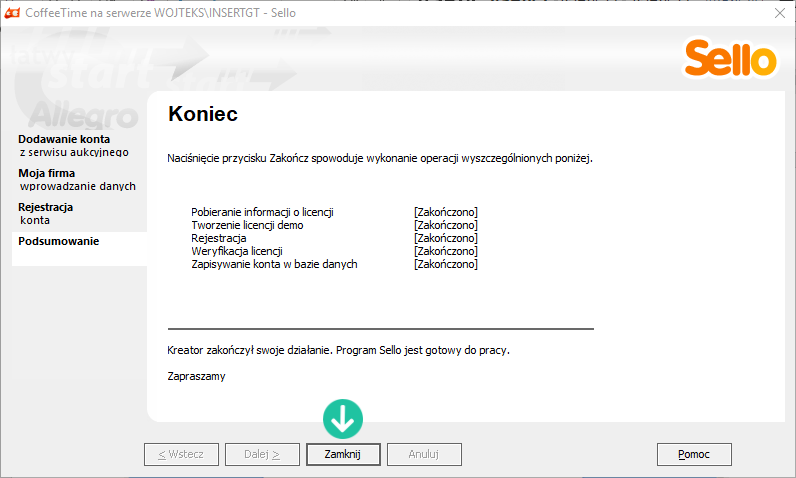The width and height of the screenshot is (796, 478).
Task: Click the disabled Anuluj button
Action: pyautogui.click(x=424, y=454)
